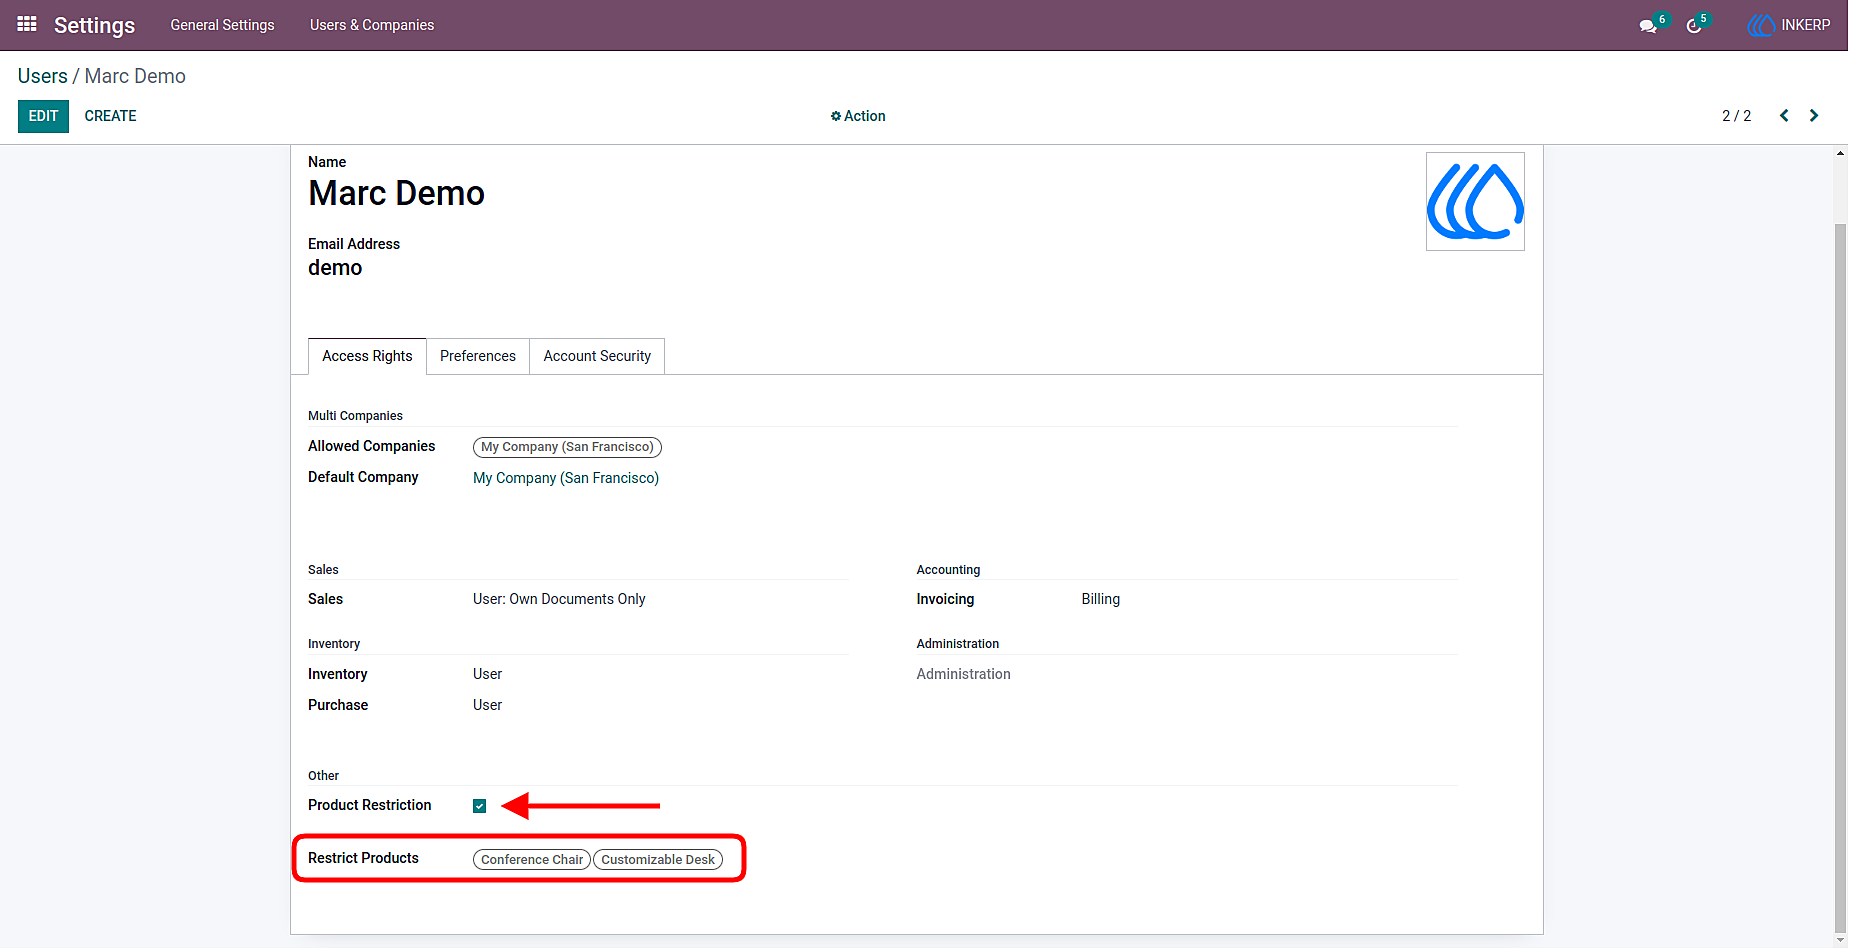The height and width of the screenshot is (949, 1849).
Task: Open the Users & Companies menu
Action: click(372, 25)
